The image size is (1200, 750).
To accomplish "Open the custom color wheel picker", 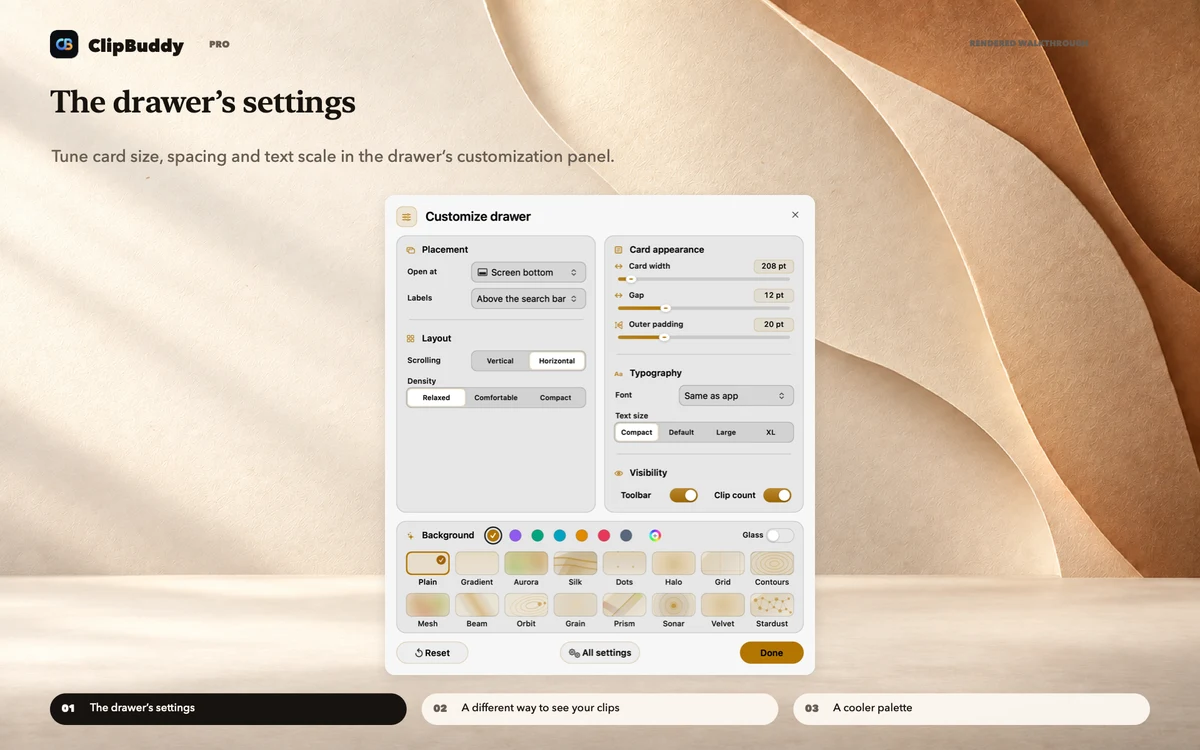I will [x=655, y=535].
